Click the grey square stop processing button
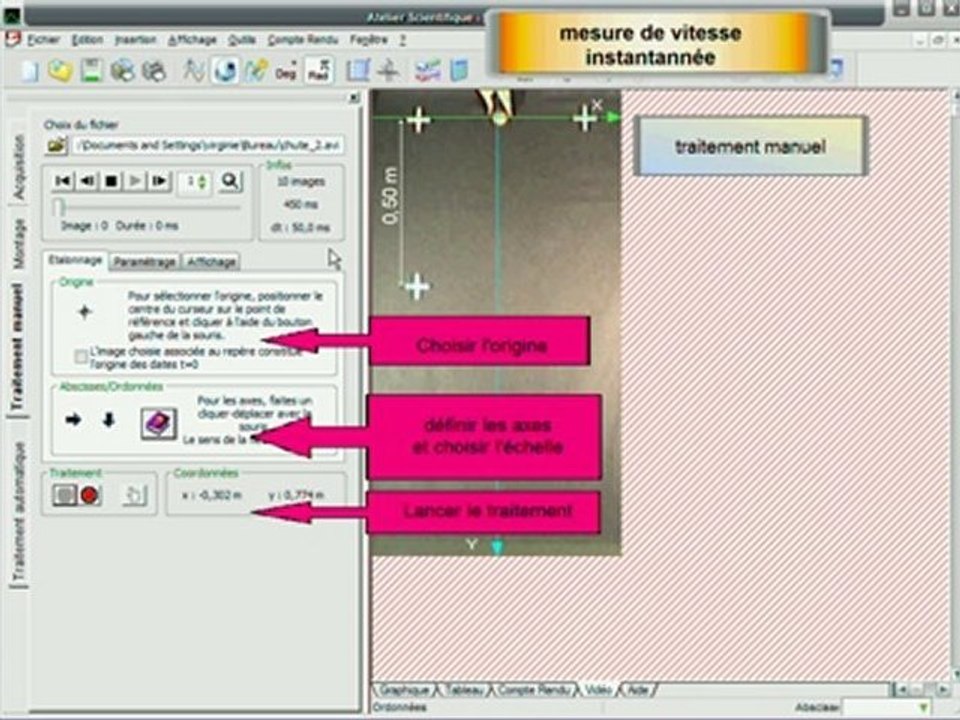Screen dimensions: 960x720 point(64,495)
